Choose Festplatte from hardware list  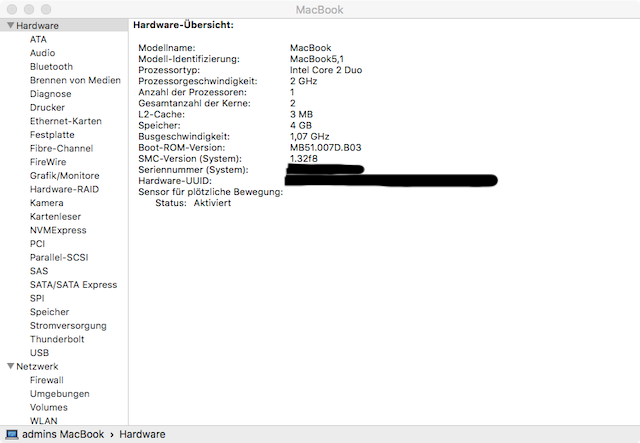(52, 135)
